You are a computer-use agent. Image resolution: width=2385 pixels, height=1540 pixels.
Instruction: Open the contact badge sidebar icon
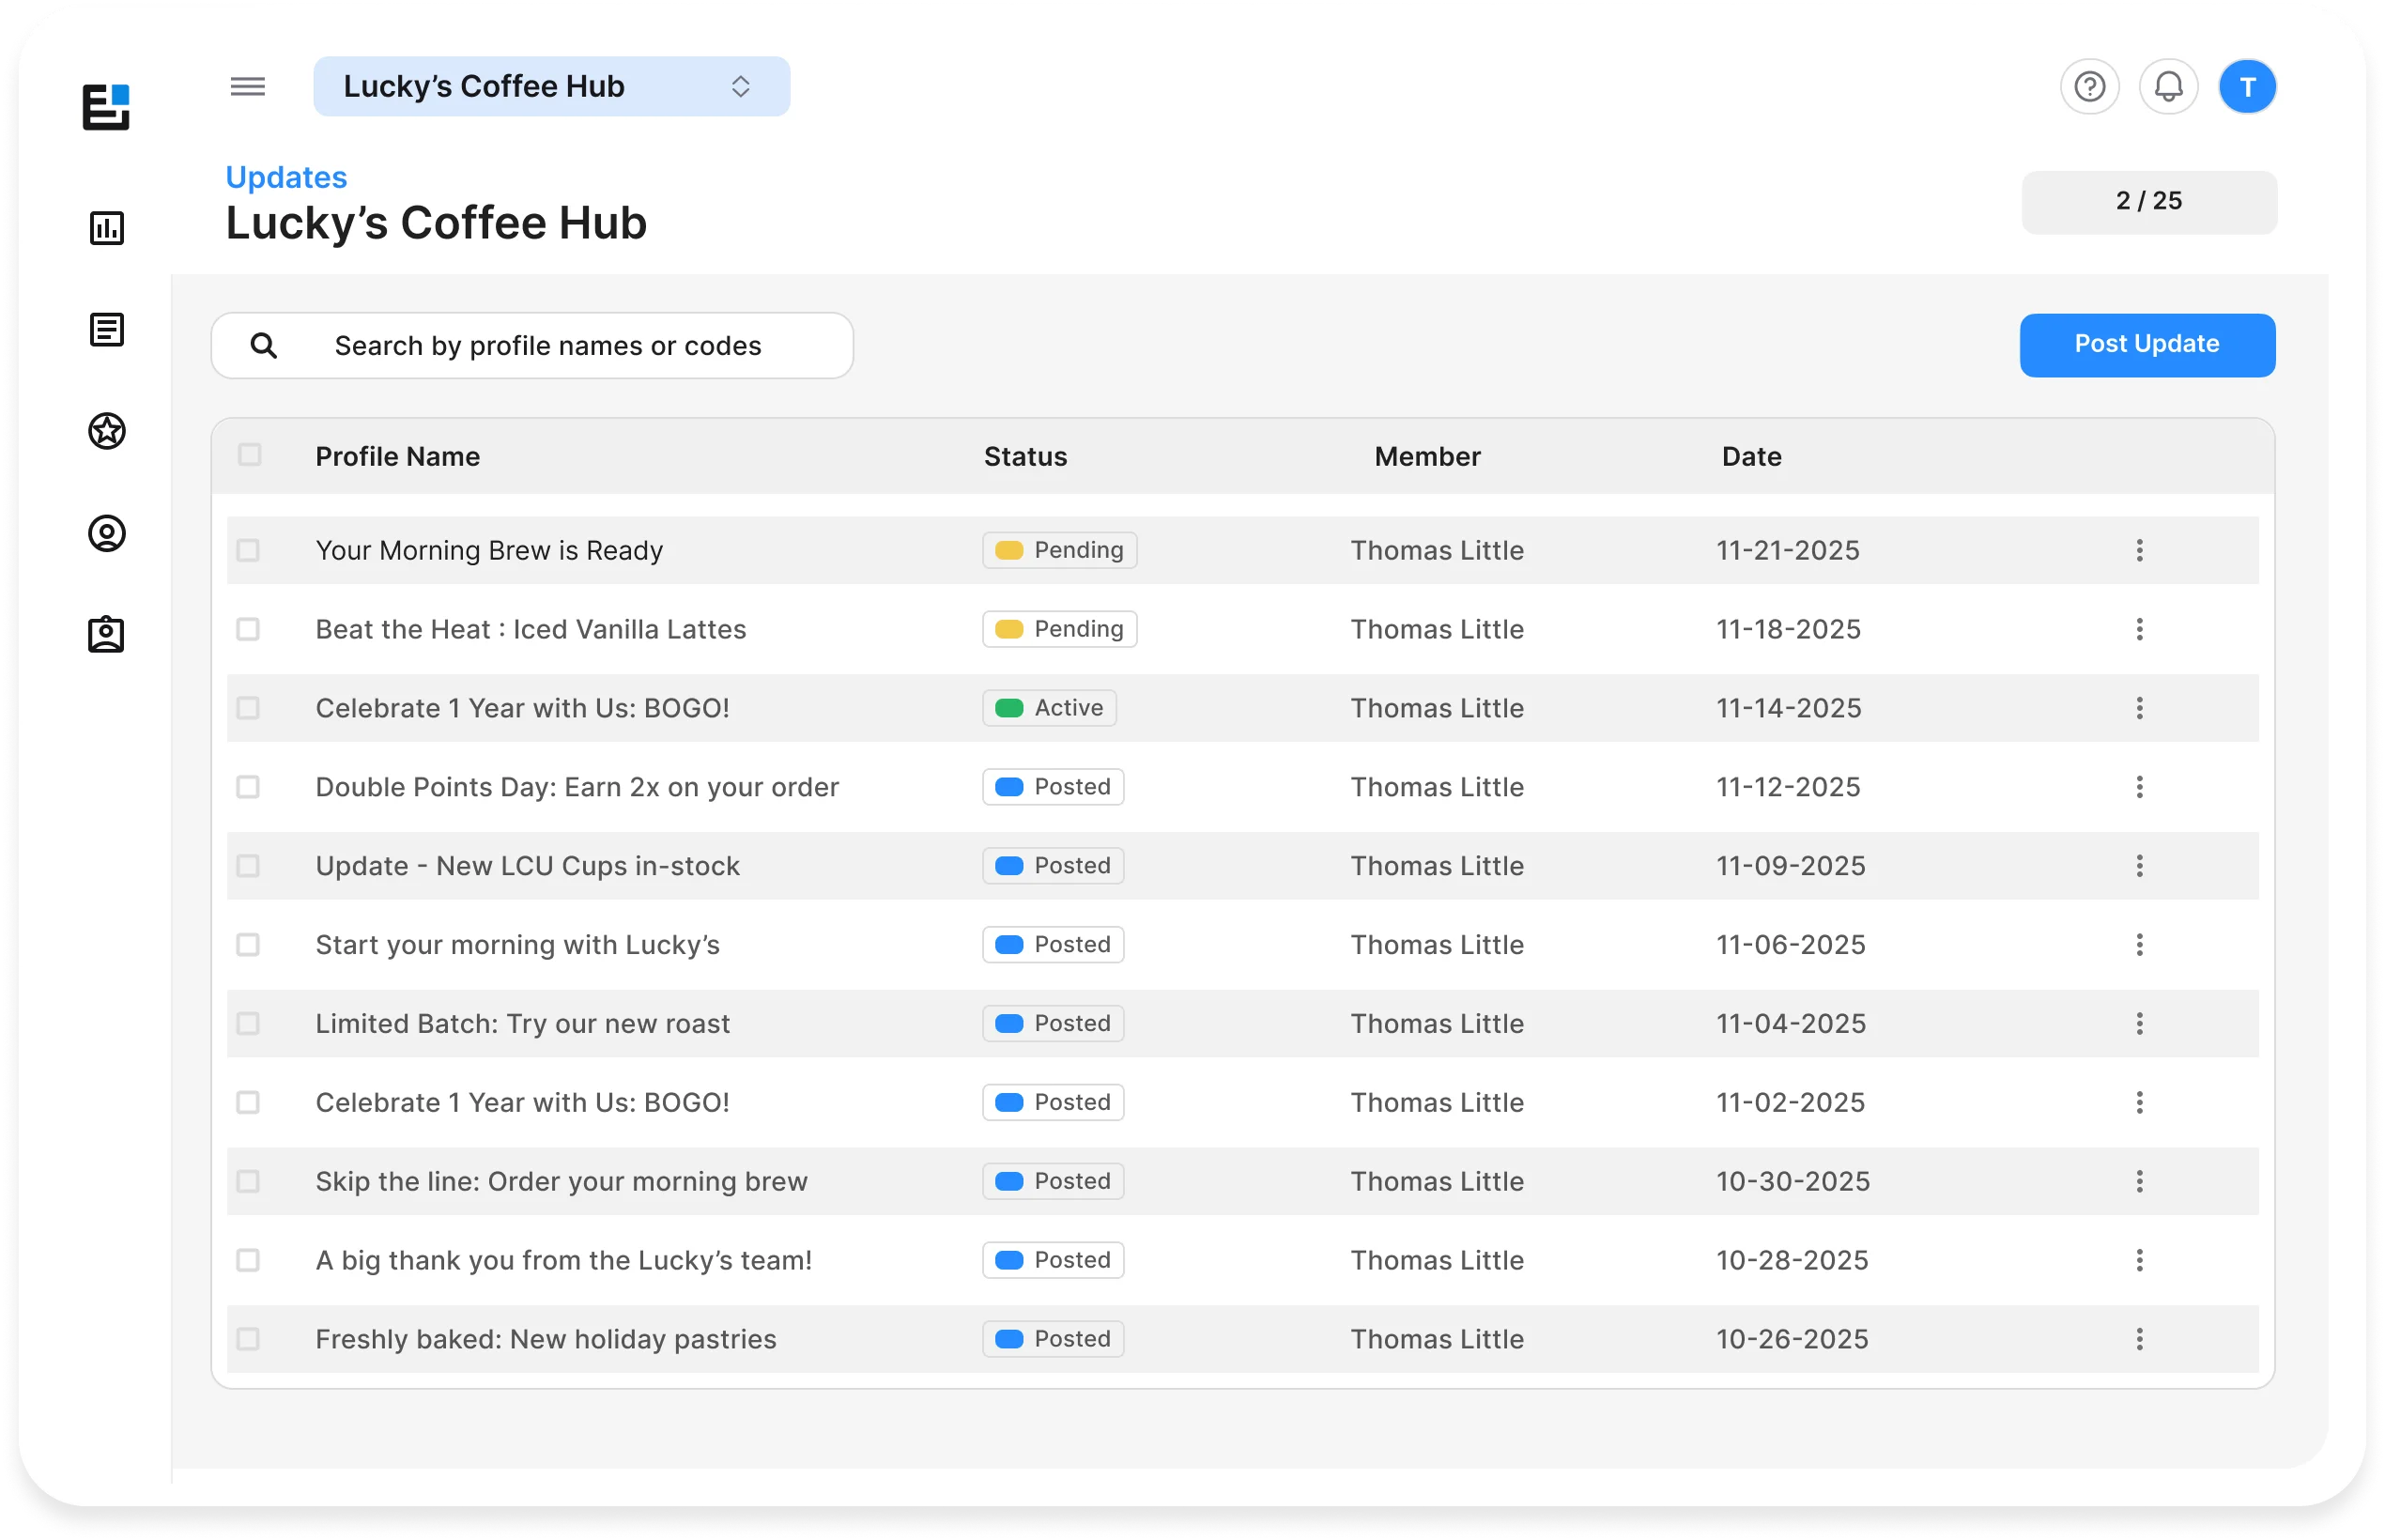point(107,634)
